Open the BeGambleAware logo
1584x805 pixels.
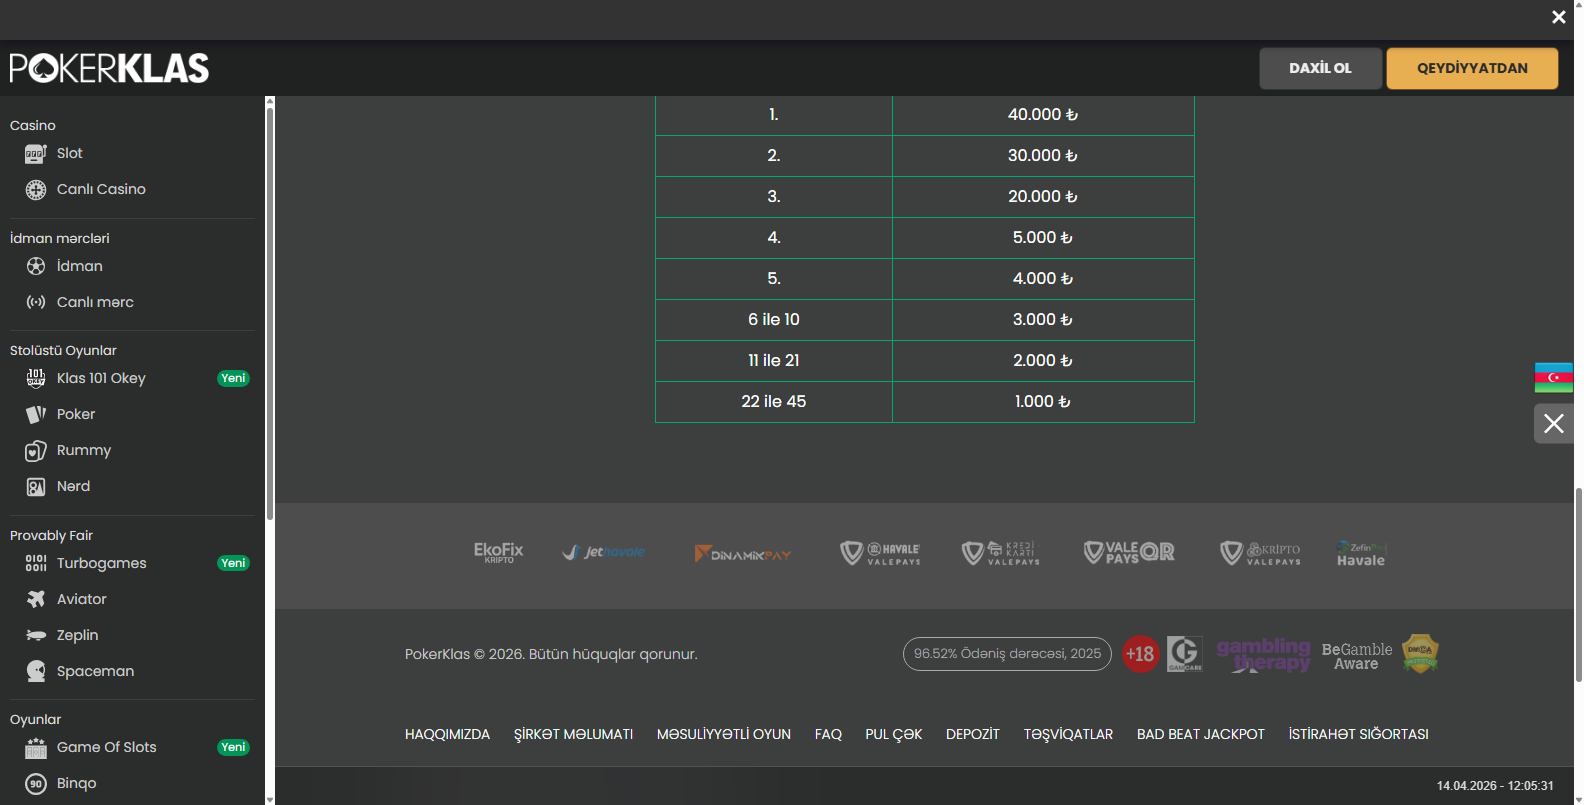1357,656
